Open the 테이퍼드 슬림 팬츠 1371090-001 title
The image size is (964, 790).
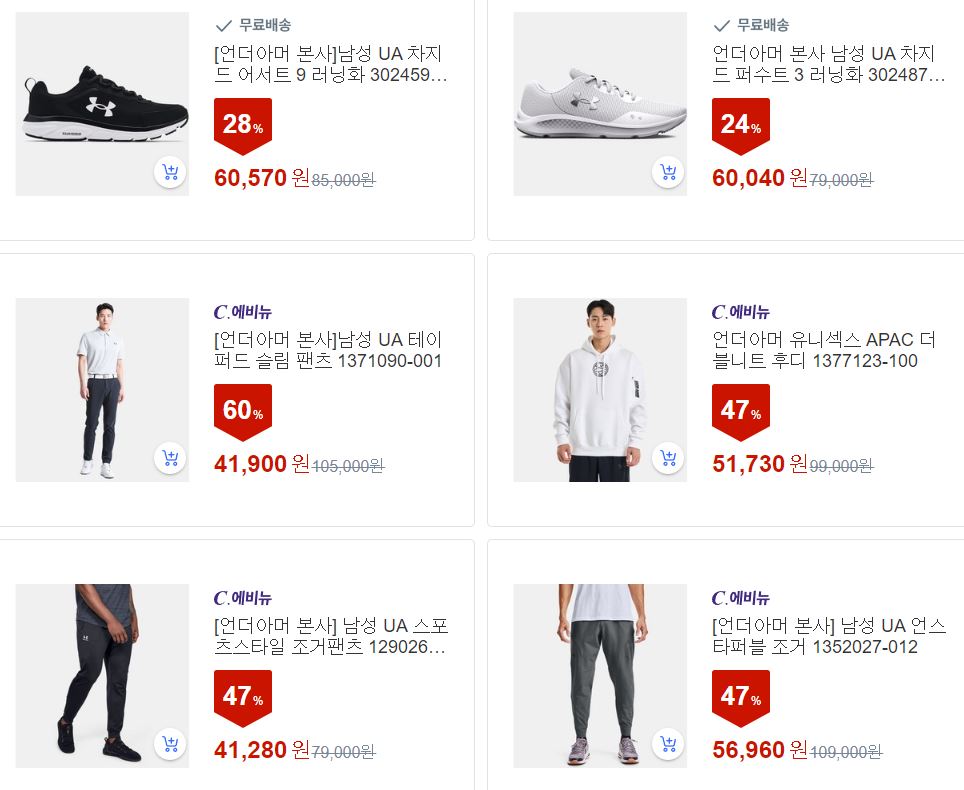tap(328, 350)
